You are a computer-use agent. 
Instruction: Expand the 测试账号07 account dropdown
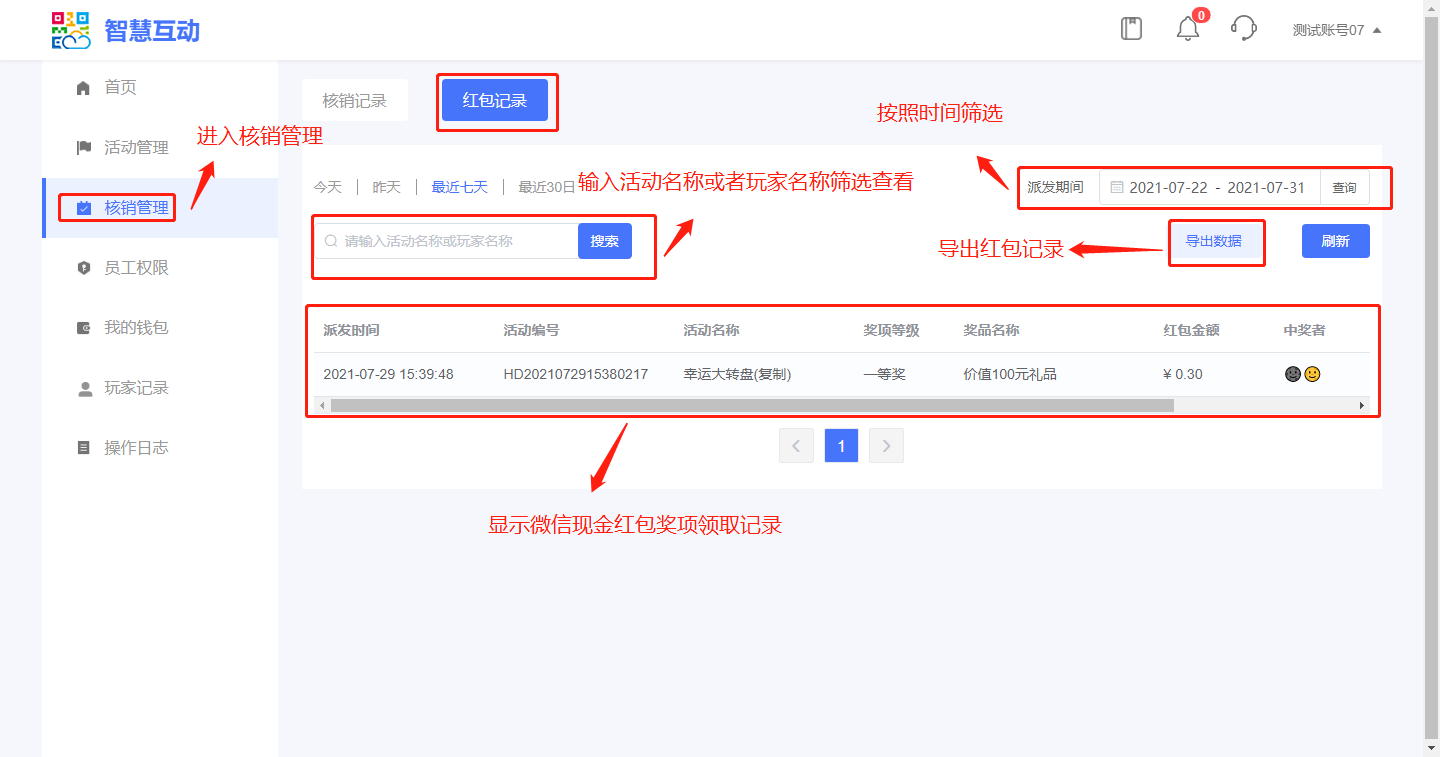point(1336,30)
